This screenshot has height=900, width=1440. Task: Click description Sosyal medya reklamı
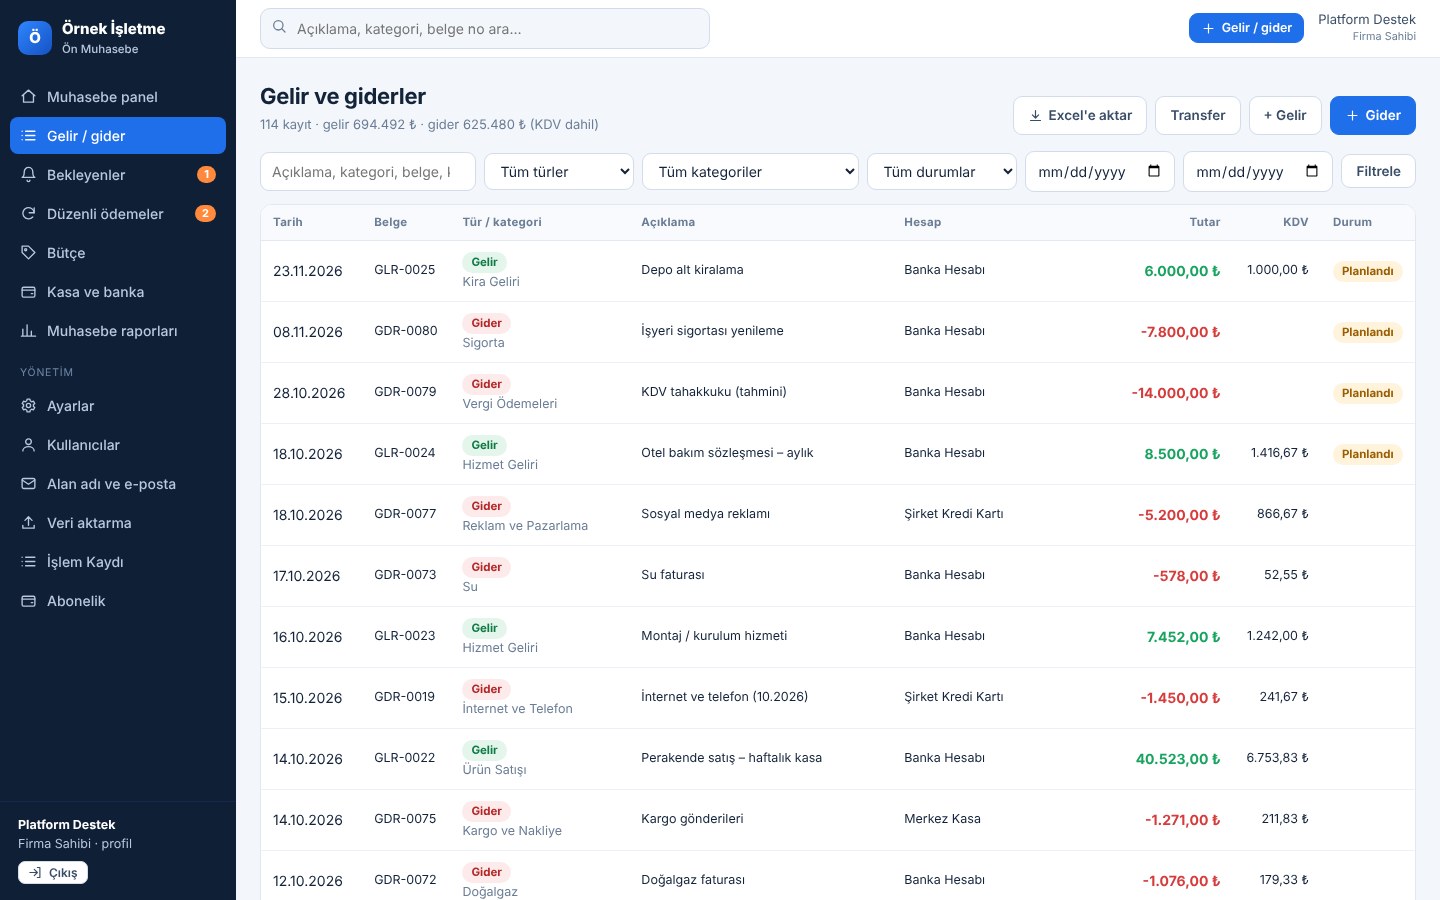point(706,514)
